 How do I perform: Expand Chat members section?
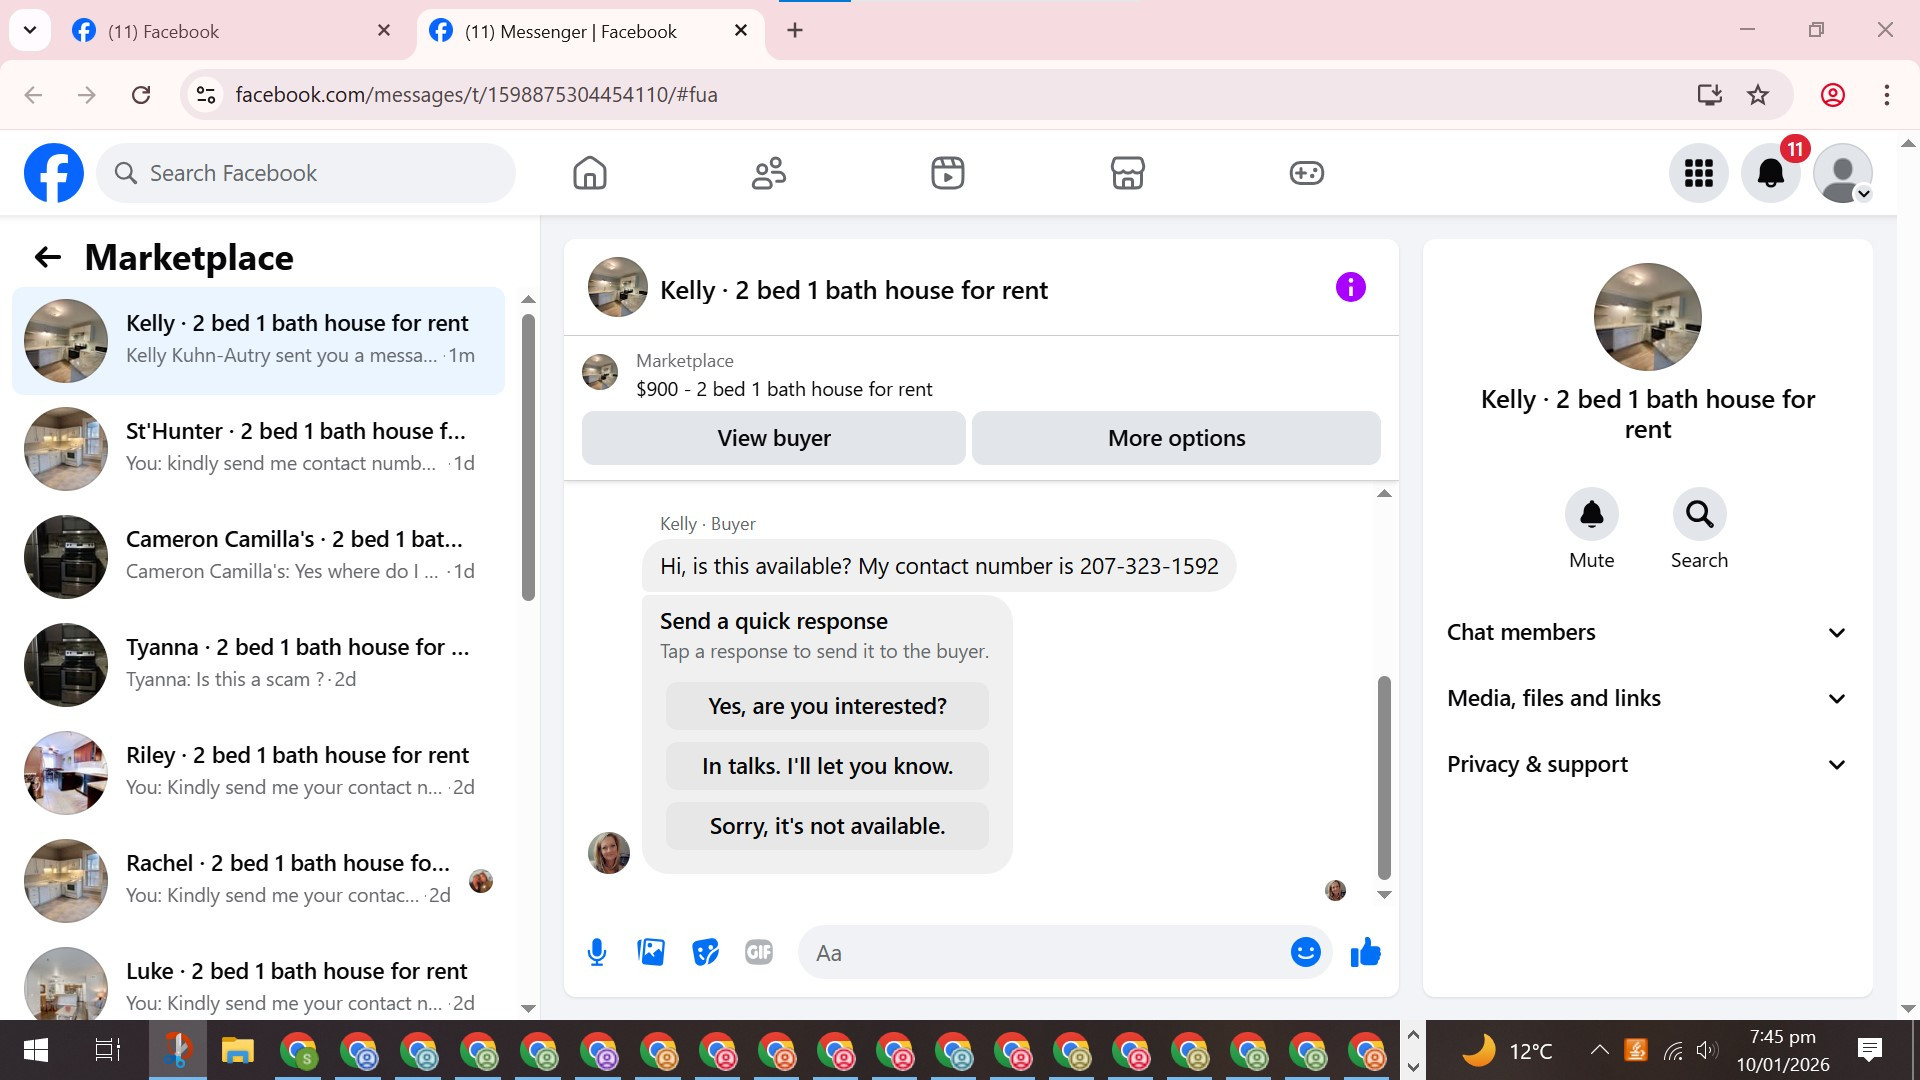click(1647, 633)
